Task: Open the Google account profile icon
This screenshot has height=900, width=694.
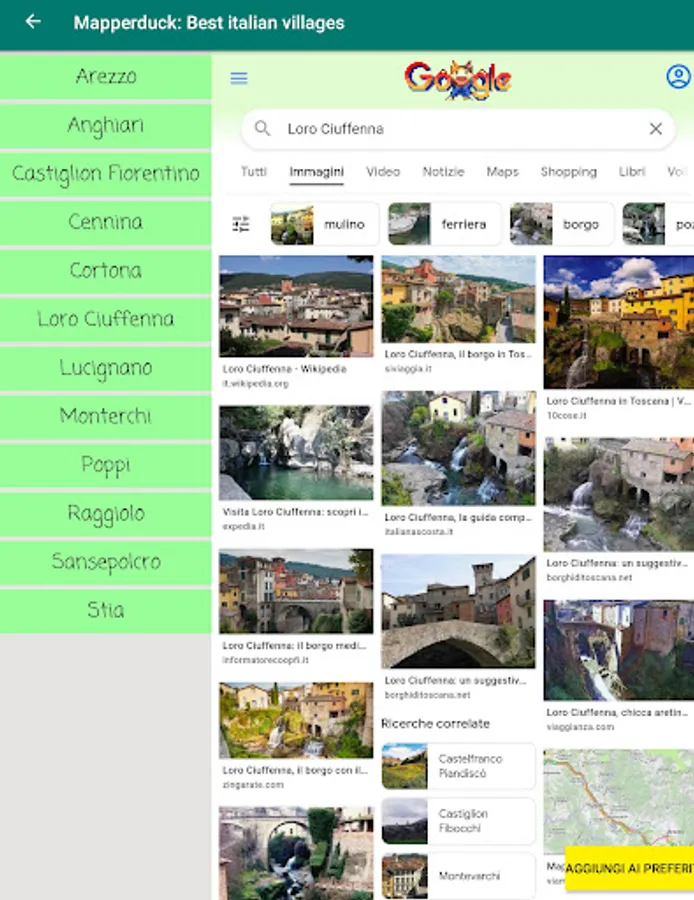Action: [x=678, y=76]
